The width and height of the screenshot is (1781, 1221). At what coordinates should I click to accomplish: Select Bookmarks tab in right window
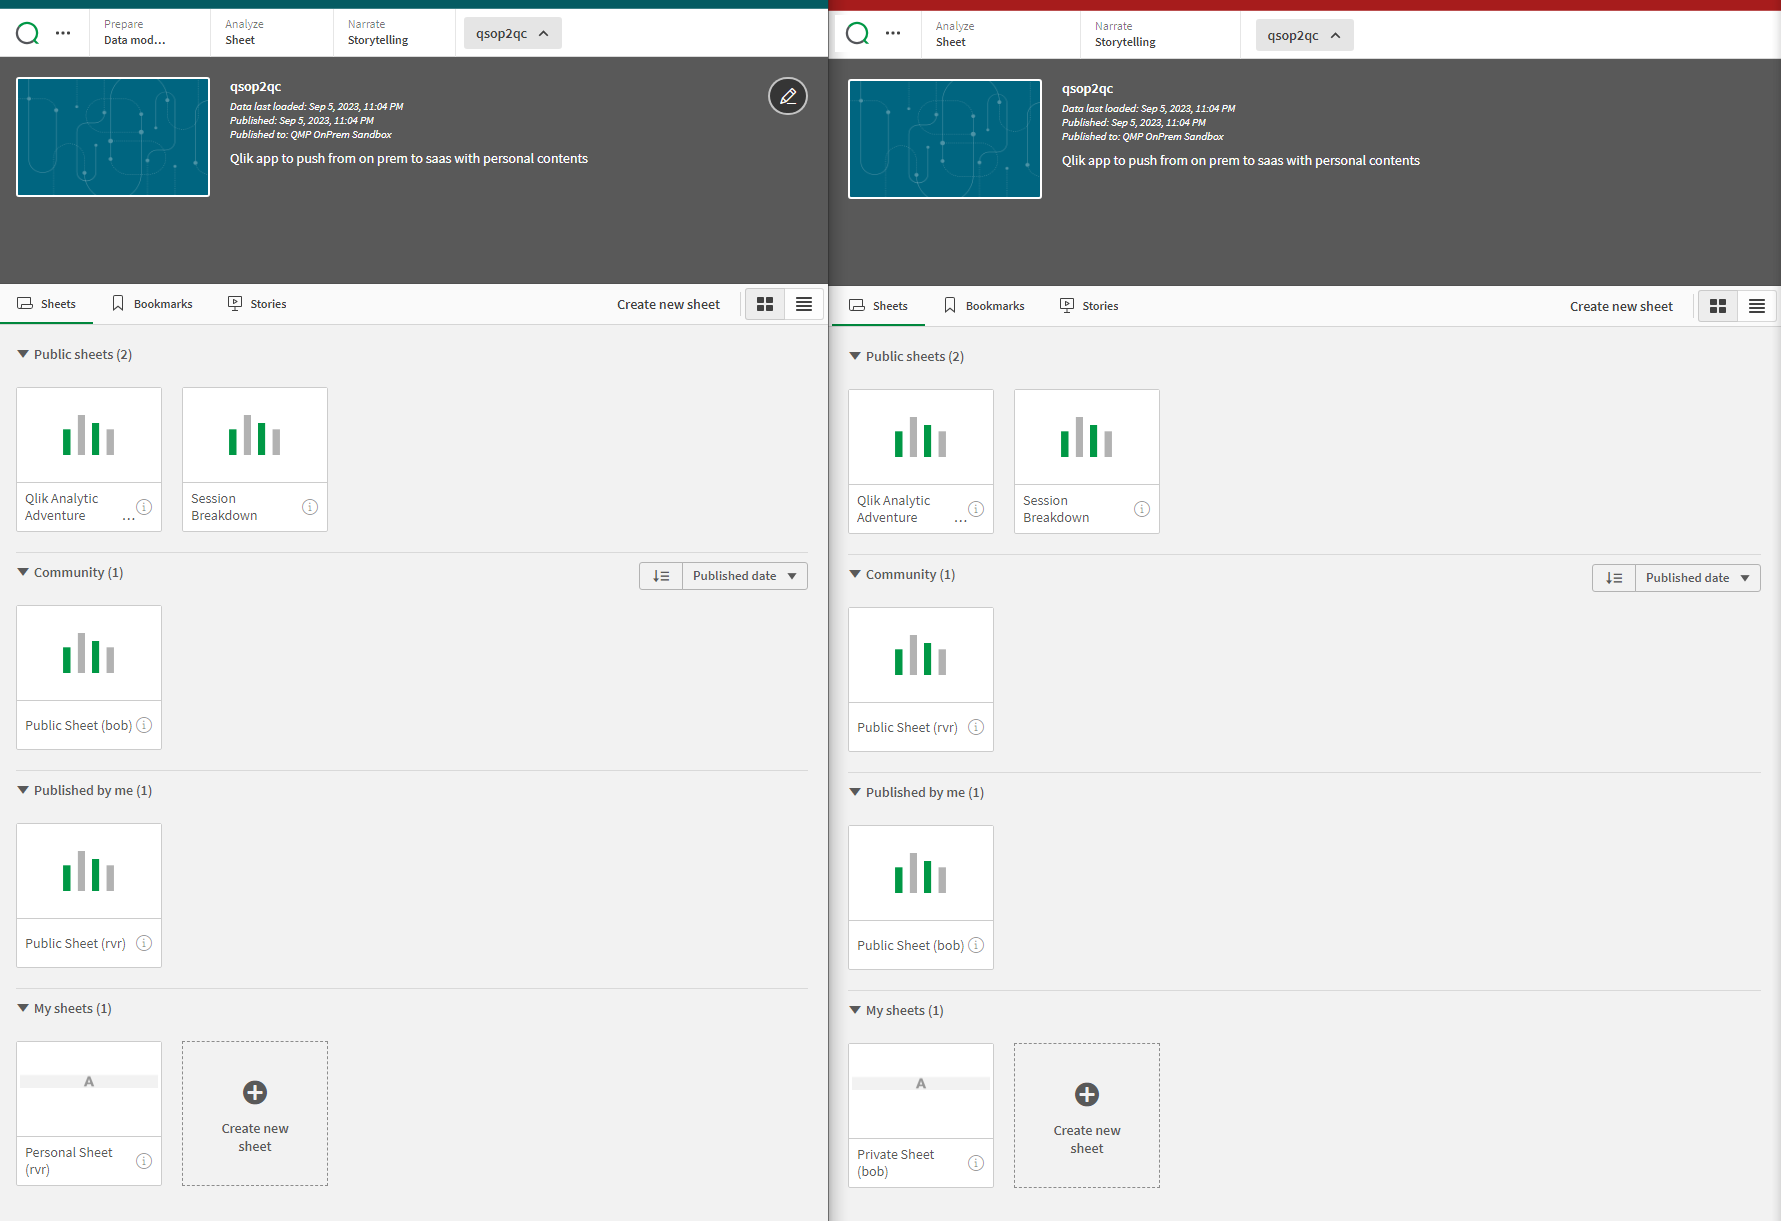coord(984,306)
